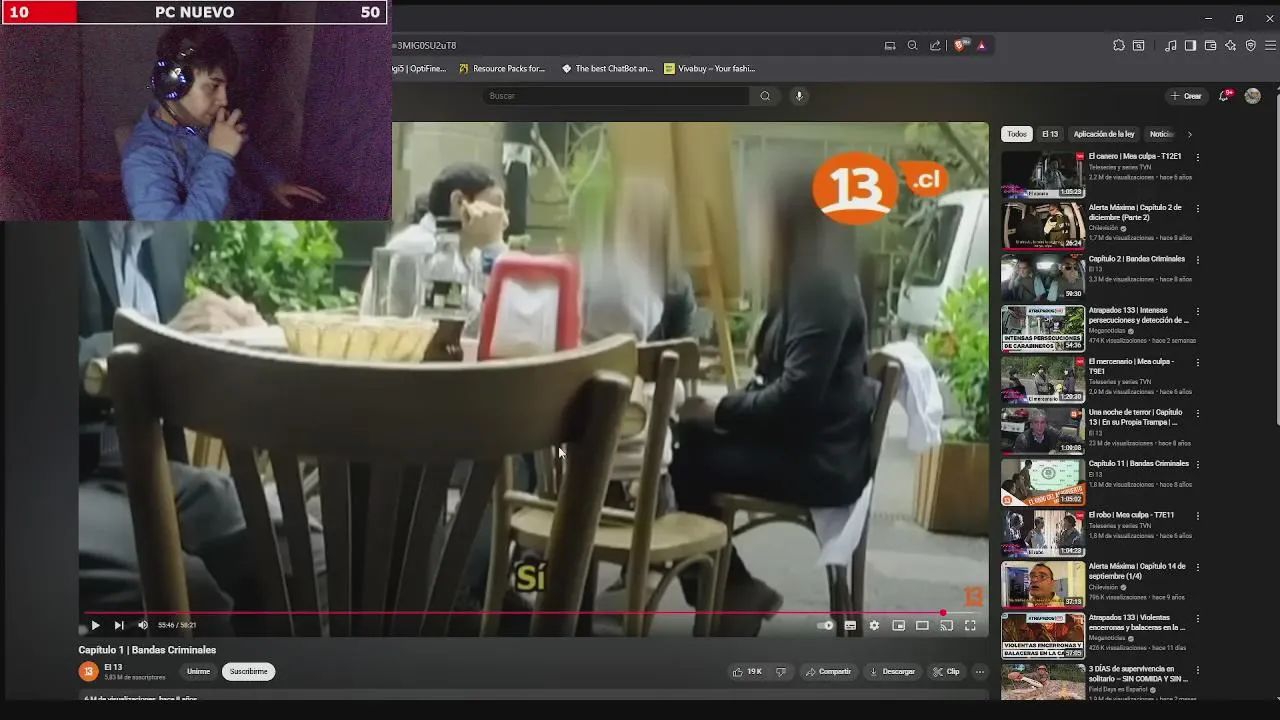The image size is (1280, 720).
Task: Enter fullscreen on the video player
Action: pyautogui.click(x=970, y=625)
